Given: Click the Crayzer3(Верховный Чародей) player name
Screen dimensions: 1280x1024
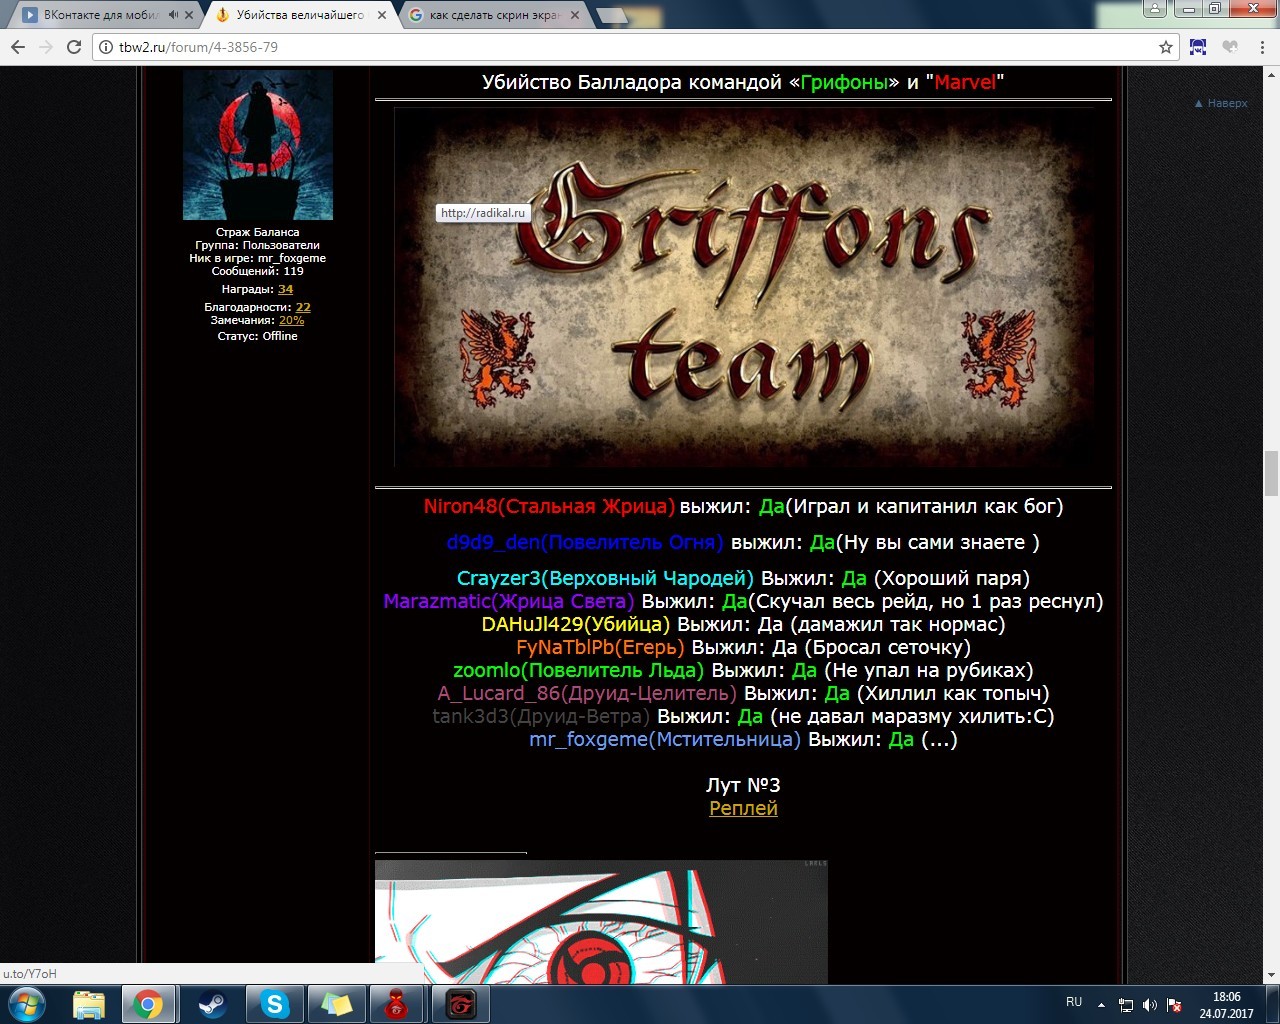Looking at the screenshot, I should tap(605, 578).
